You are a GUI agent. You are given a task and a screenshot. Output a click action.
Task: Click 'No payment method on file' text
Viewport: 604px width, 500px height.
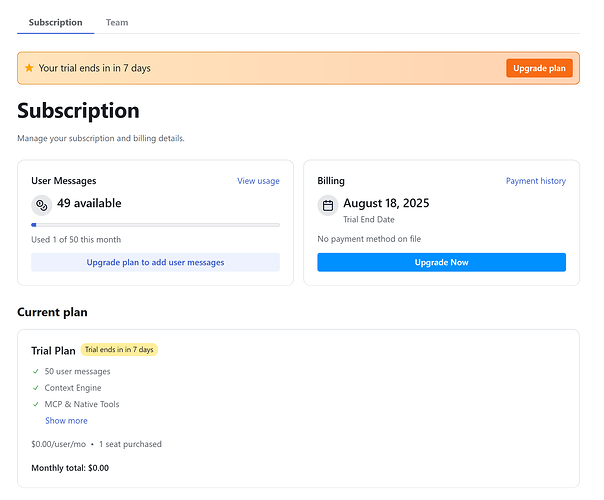tap(369, 239)
